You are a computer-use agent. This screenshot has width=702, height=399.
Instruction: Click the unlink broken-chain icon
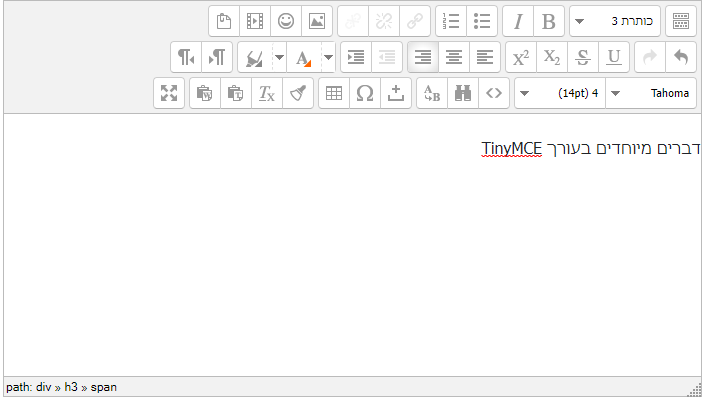(x=384, y=21)
